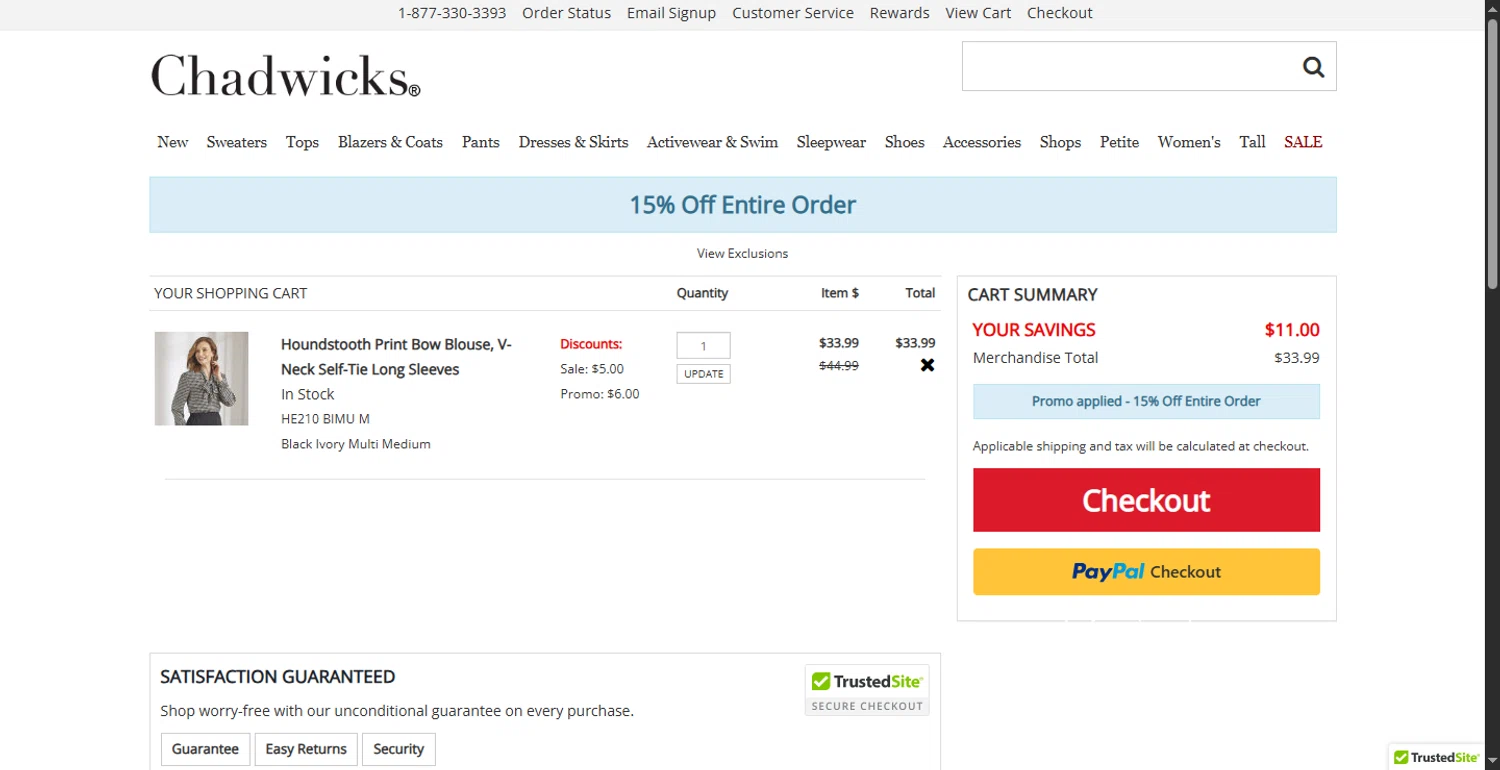Viewport: 1500px width, 770px height.
Task: Click the Merchandise Total $33.99 value
Action: point(1297,358)
